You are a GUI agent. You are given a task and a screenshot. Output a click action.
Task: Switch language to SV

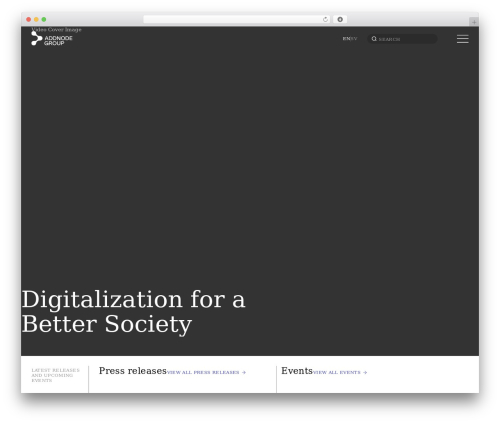pos(354,39)
